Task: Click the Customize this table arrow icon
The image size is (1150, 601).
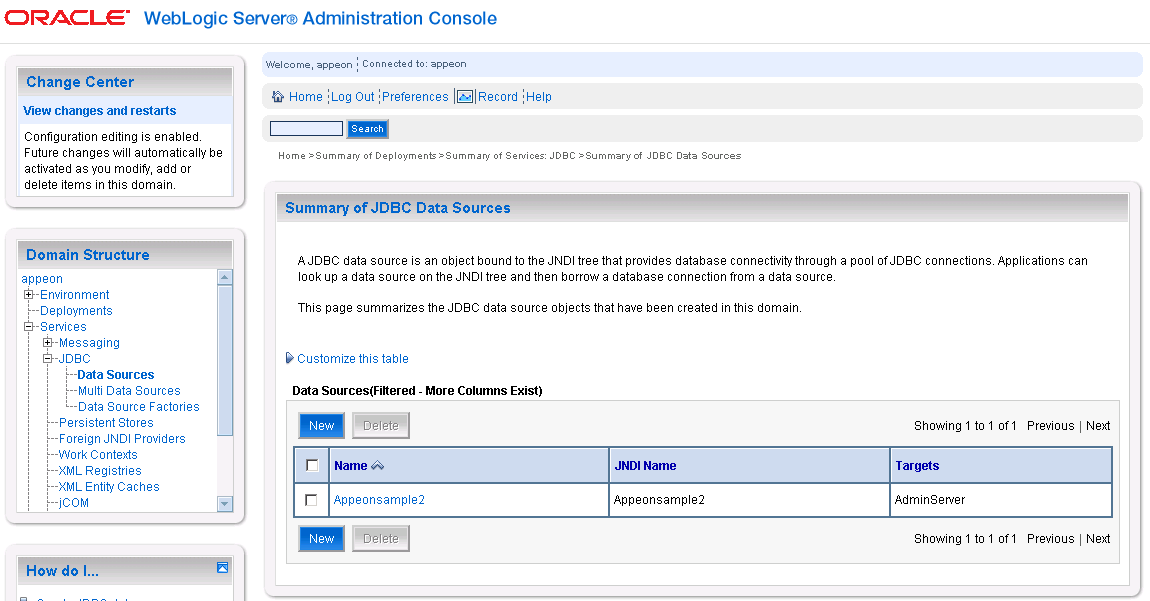Action: pos(290,359)
